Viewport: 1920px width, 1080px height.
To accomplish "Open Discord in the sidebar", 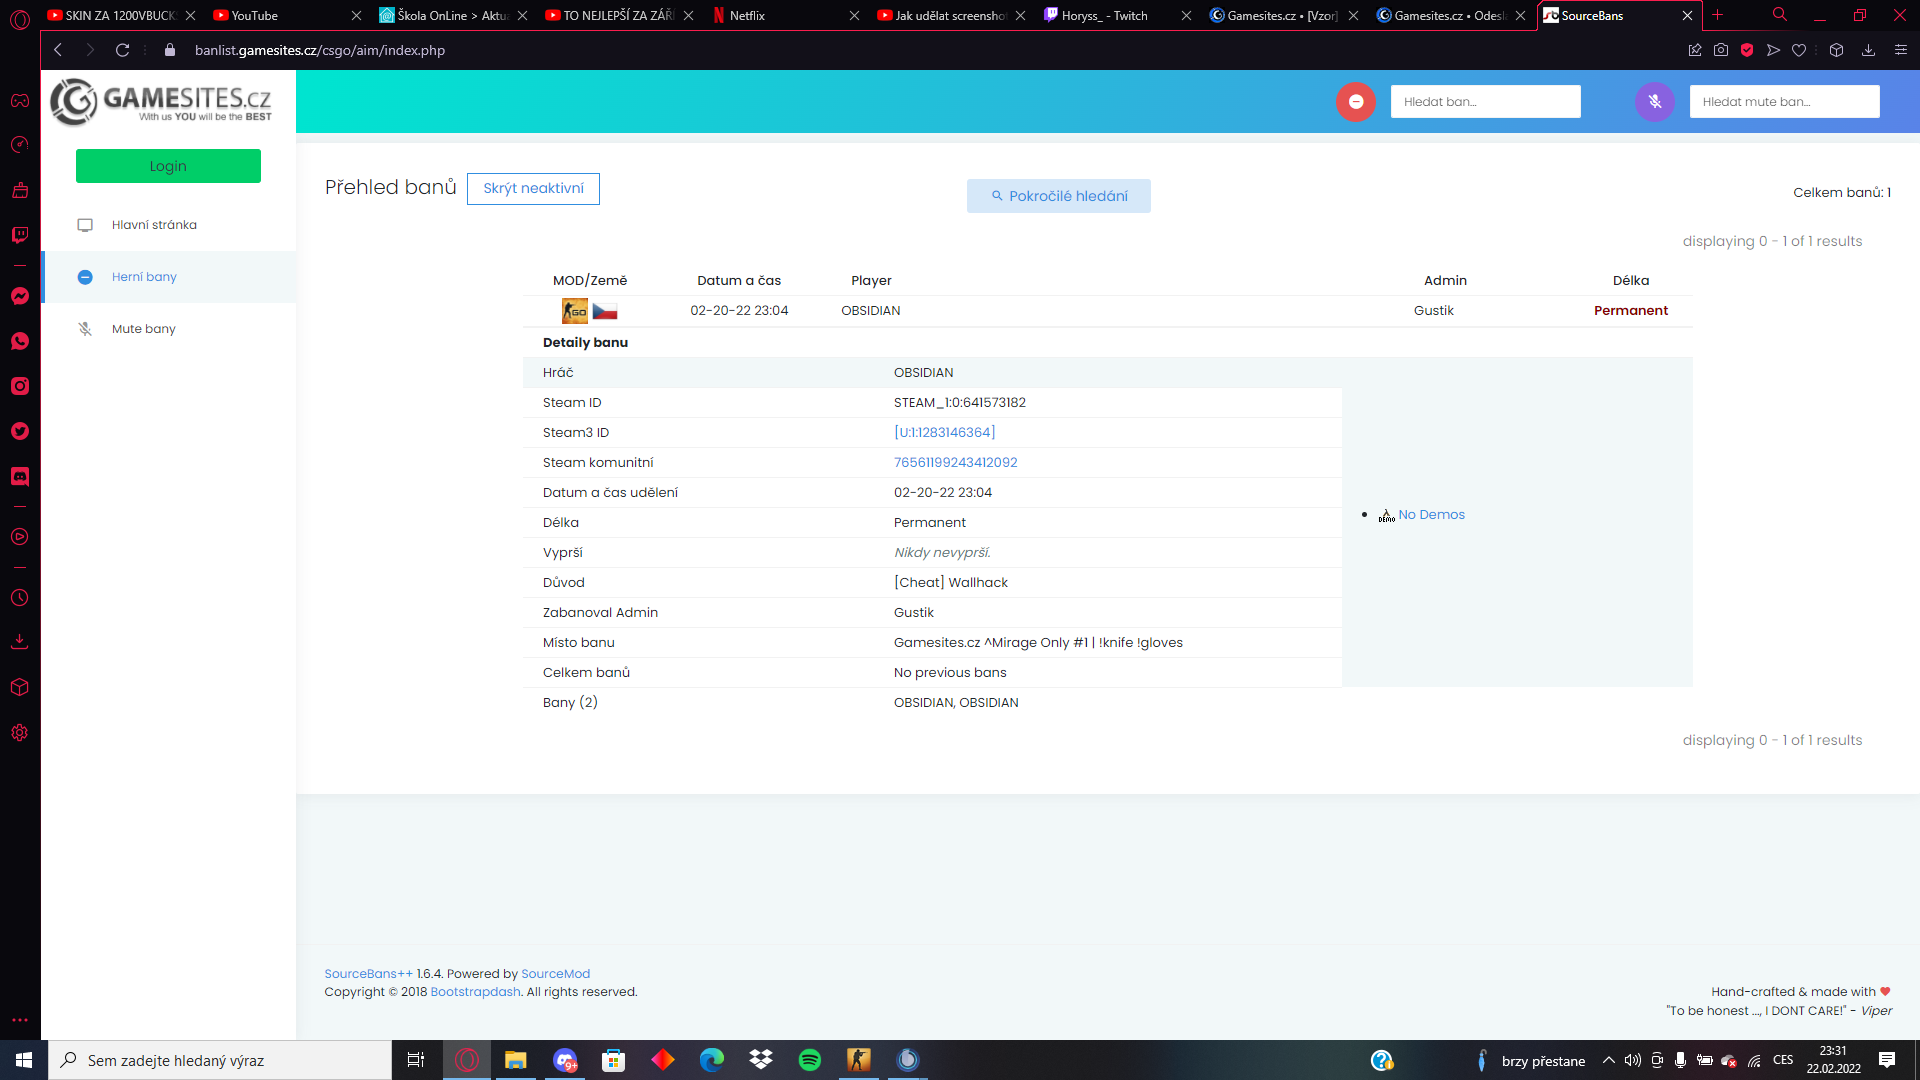I will coord(20,476).
